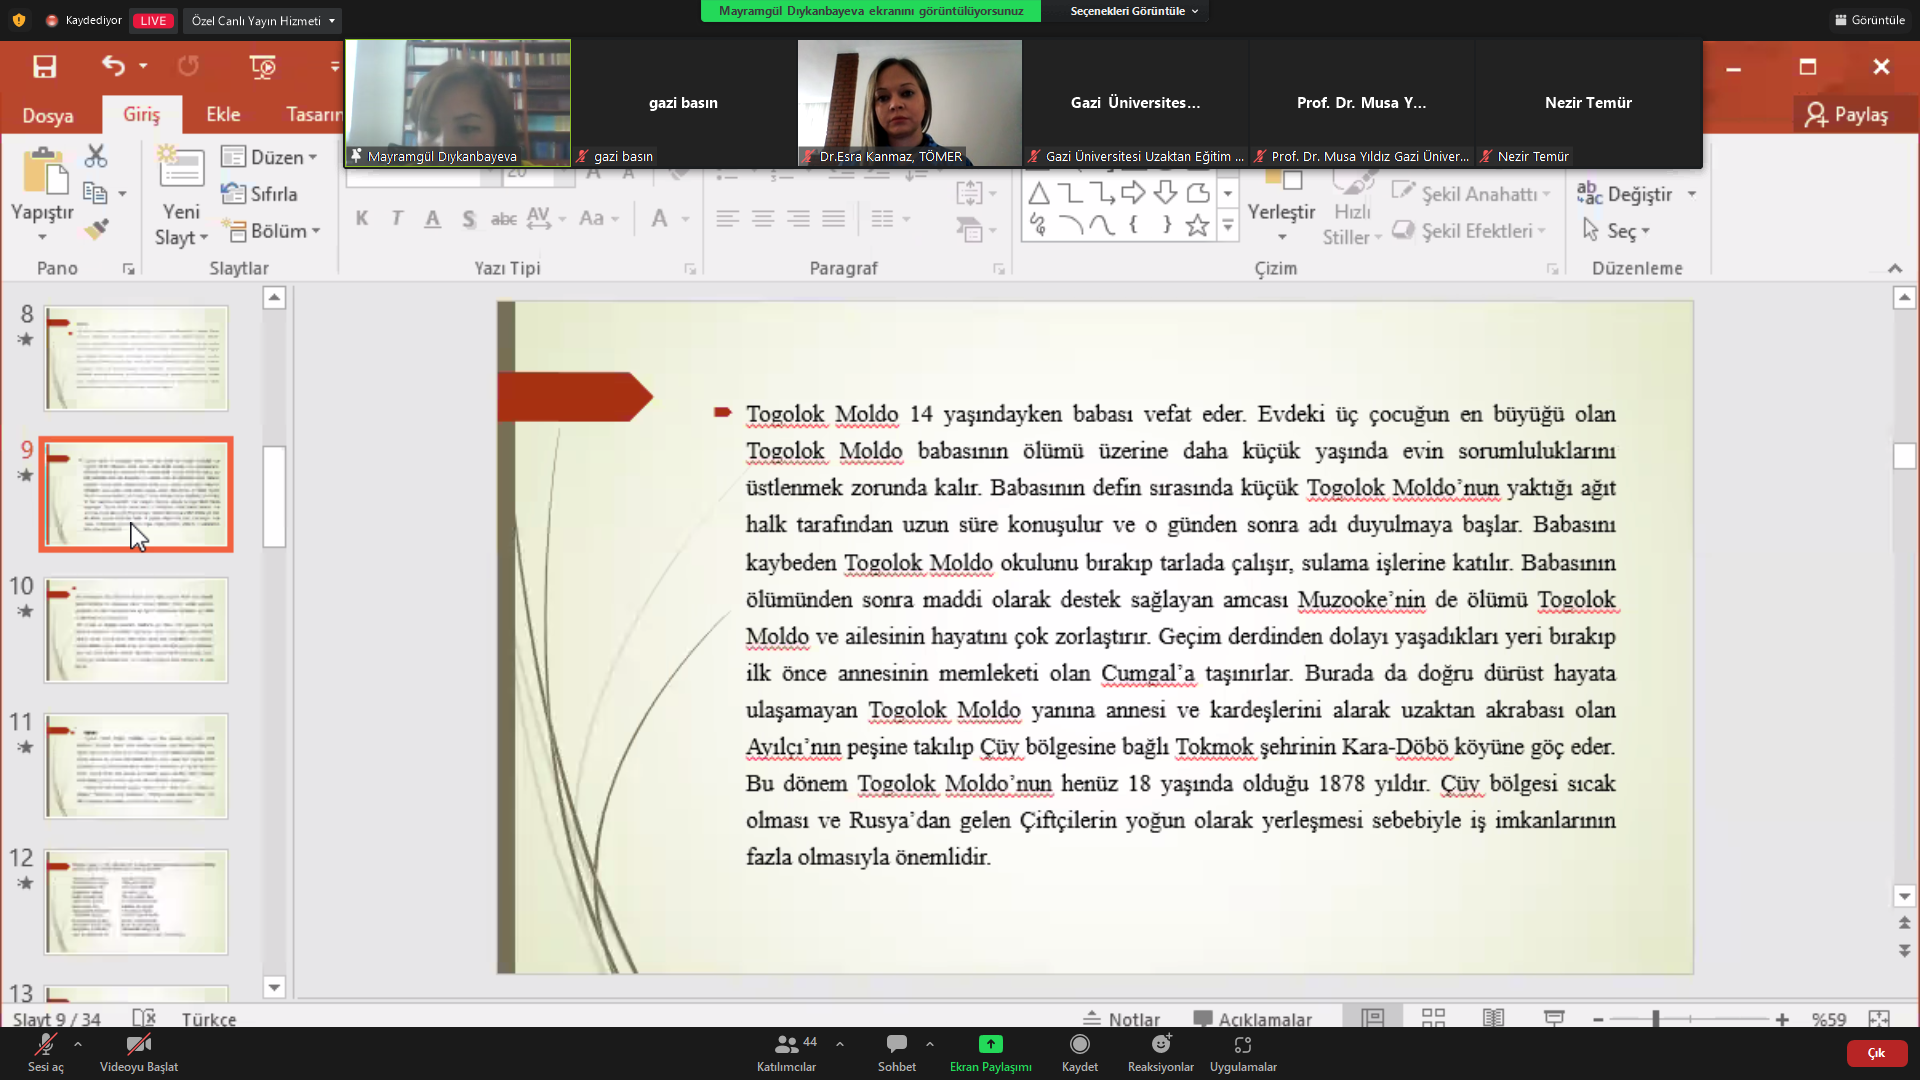
Task: Open the font color A dropdown
Action: click(670, 218)
